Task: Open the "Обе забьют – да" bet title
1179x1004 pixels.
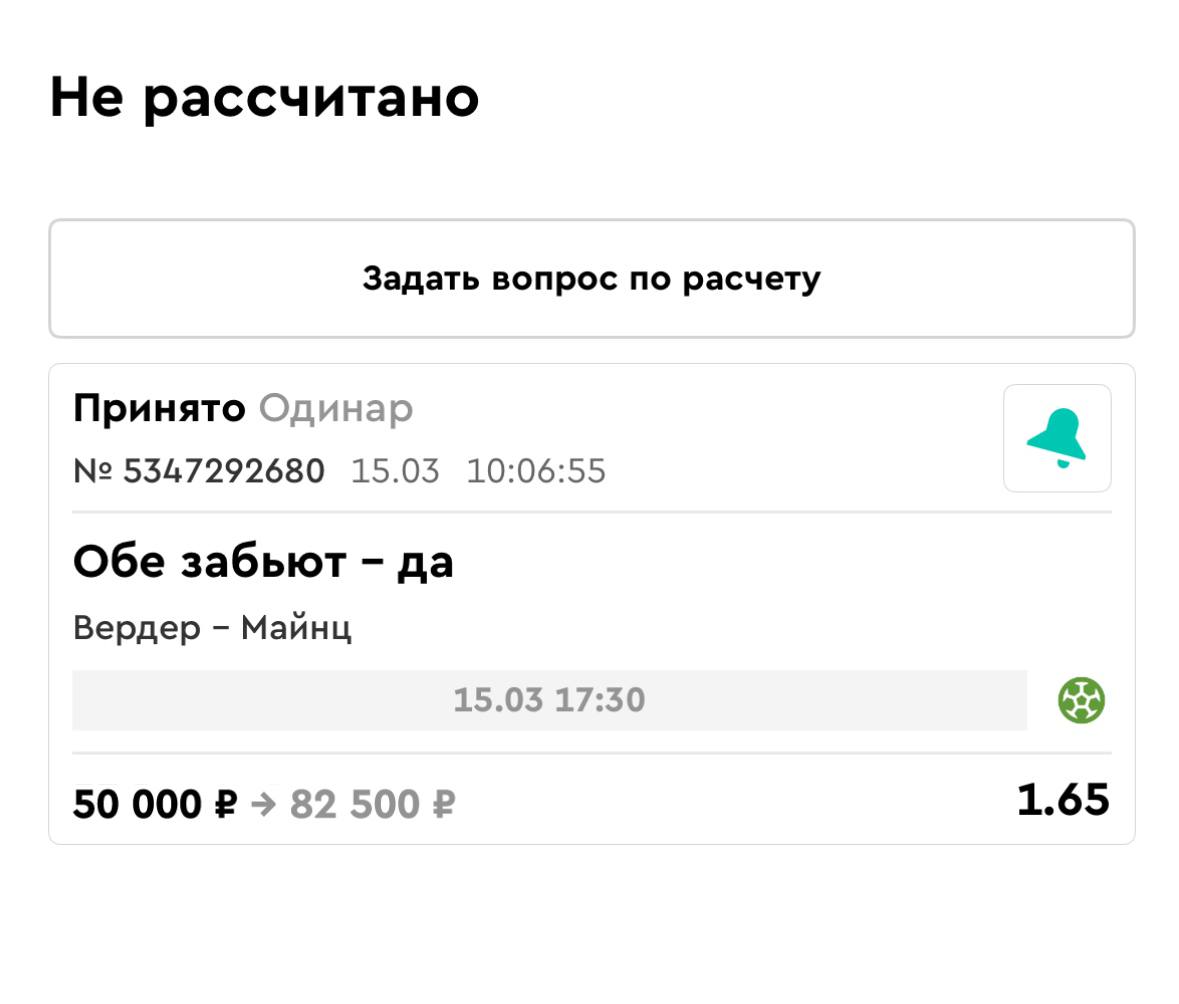Action: coord(263,563)
